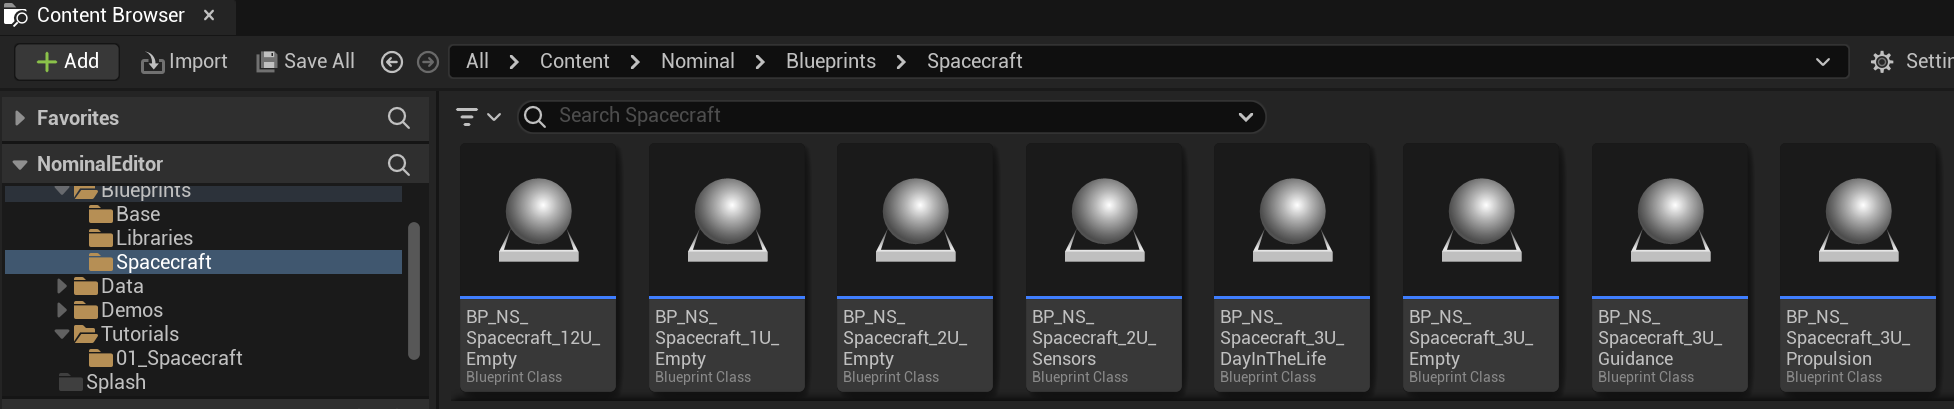Click the navigate back arrow icon

click(392, 62)
